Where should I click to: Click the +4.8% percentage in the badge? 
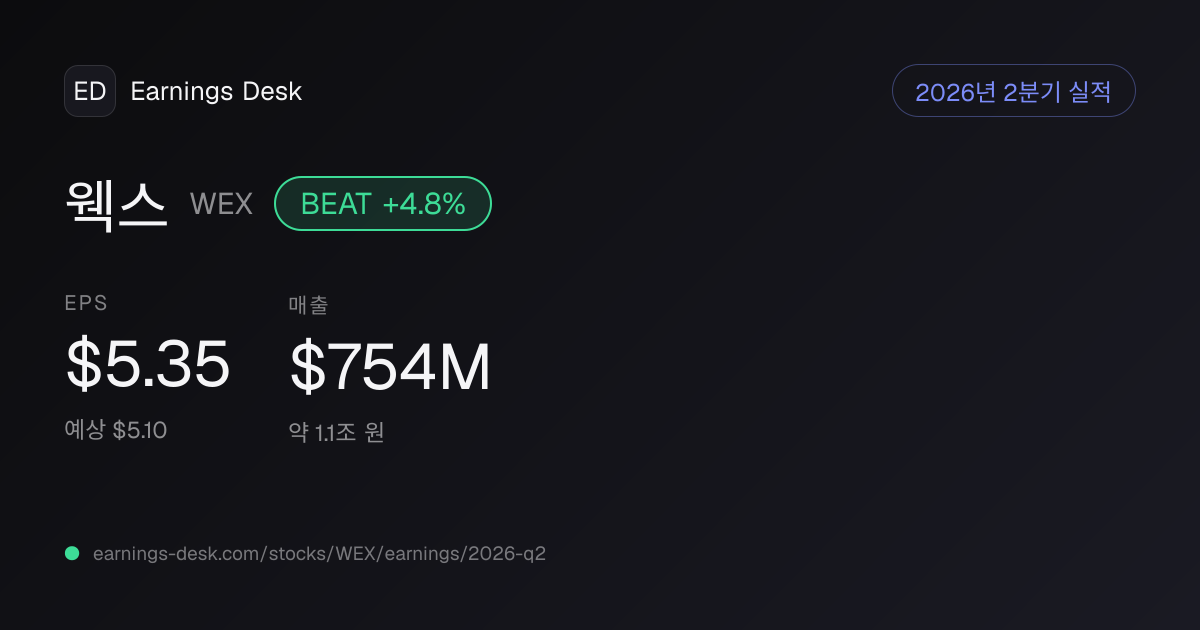[424, 204]
